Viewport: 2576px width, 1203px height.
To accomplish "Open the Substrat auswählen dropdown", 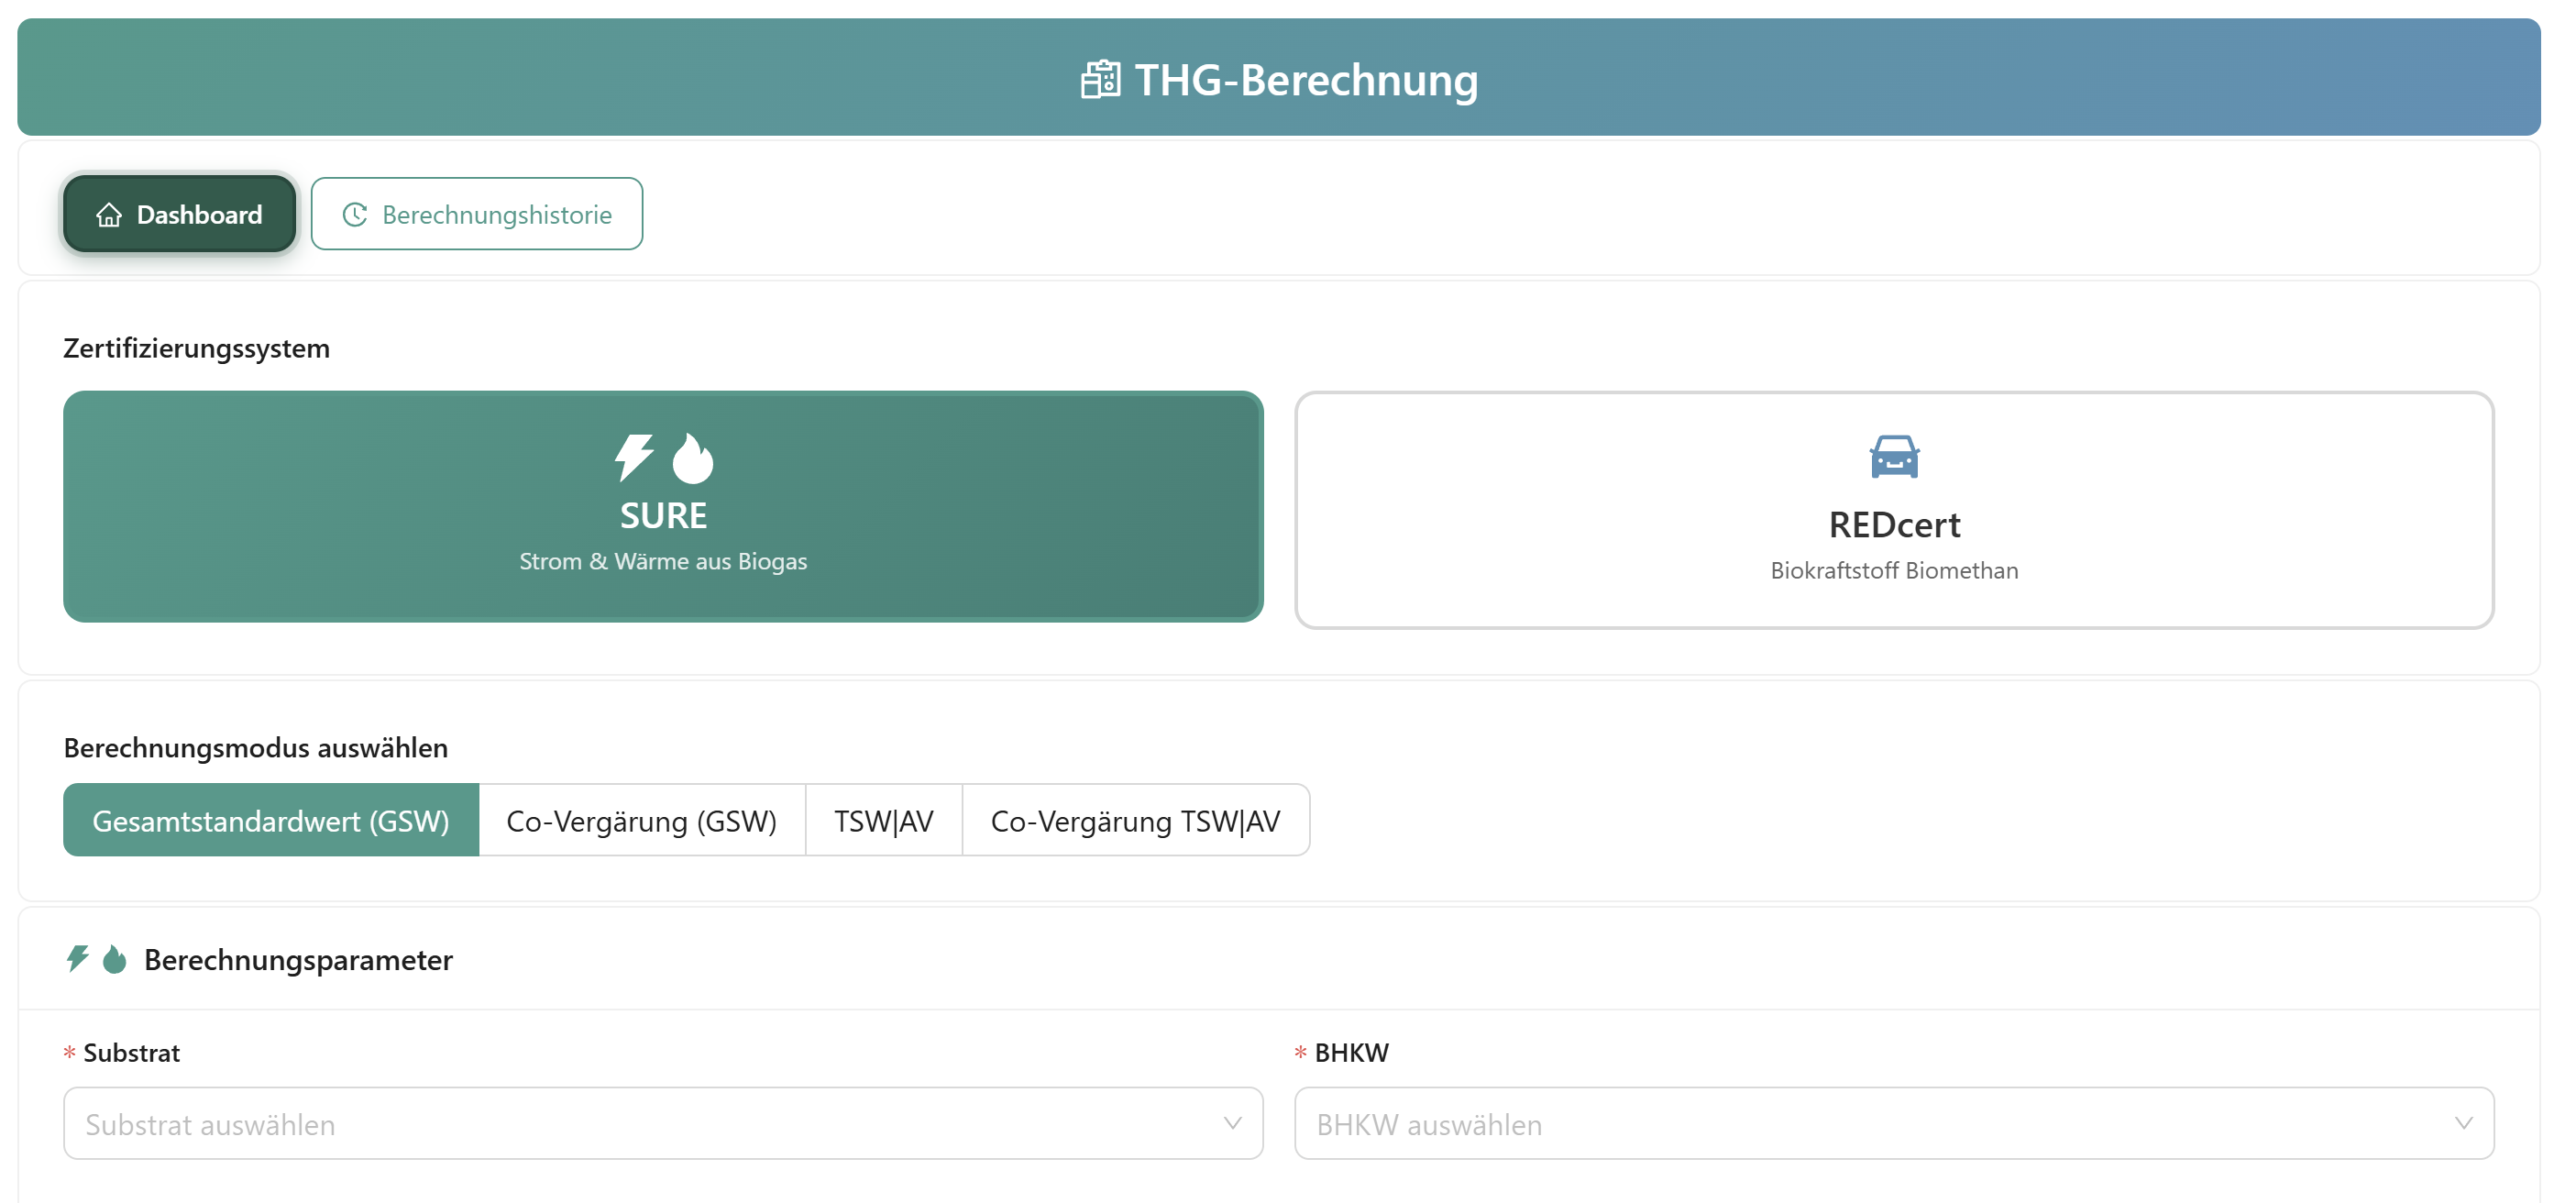I will 640,1124.
